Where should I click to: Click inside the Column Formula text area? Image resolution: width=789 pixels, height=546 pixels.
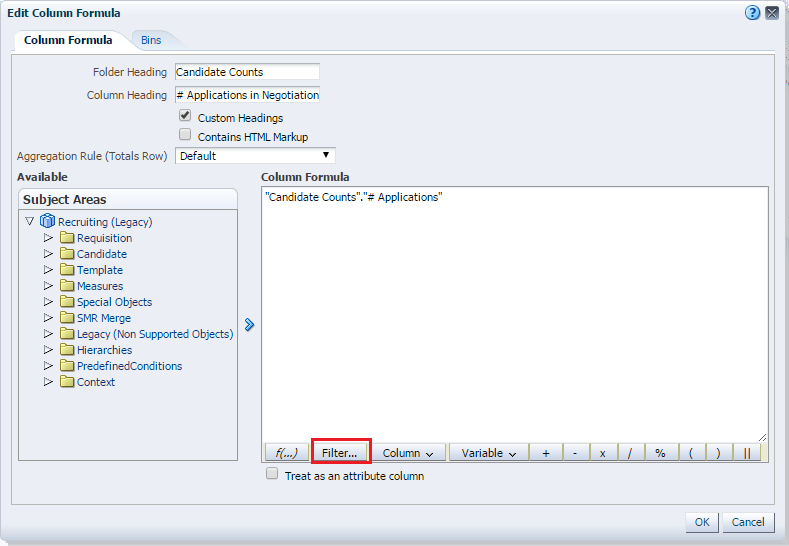[515, 315]
